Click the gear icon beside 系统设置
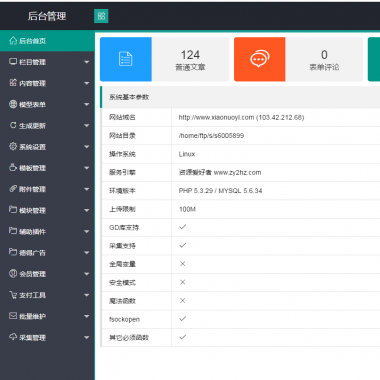The image size is (380, 380). 13,146
